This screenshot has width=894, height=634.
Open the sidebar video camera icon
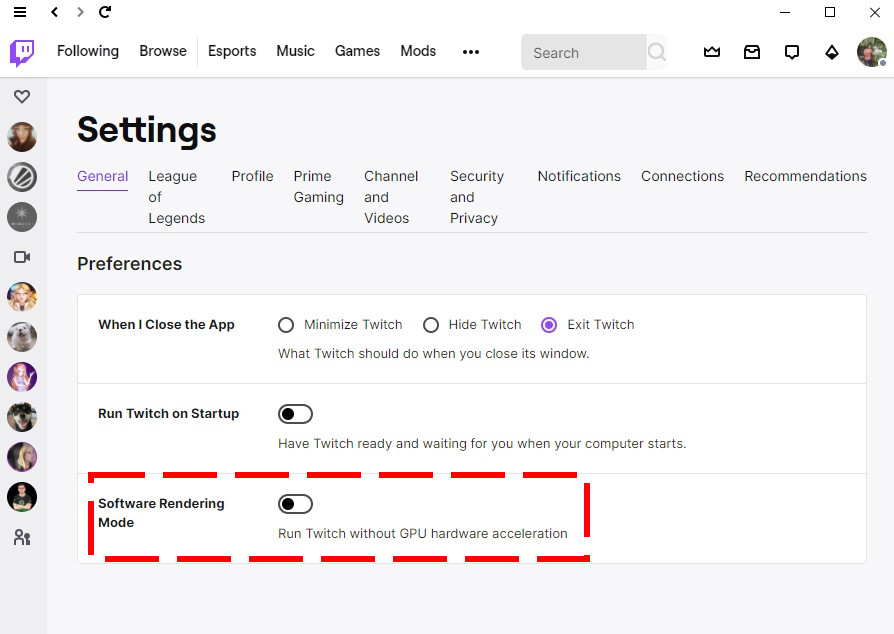(22, 257)
